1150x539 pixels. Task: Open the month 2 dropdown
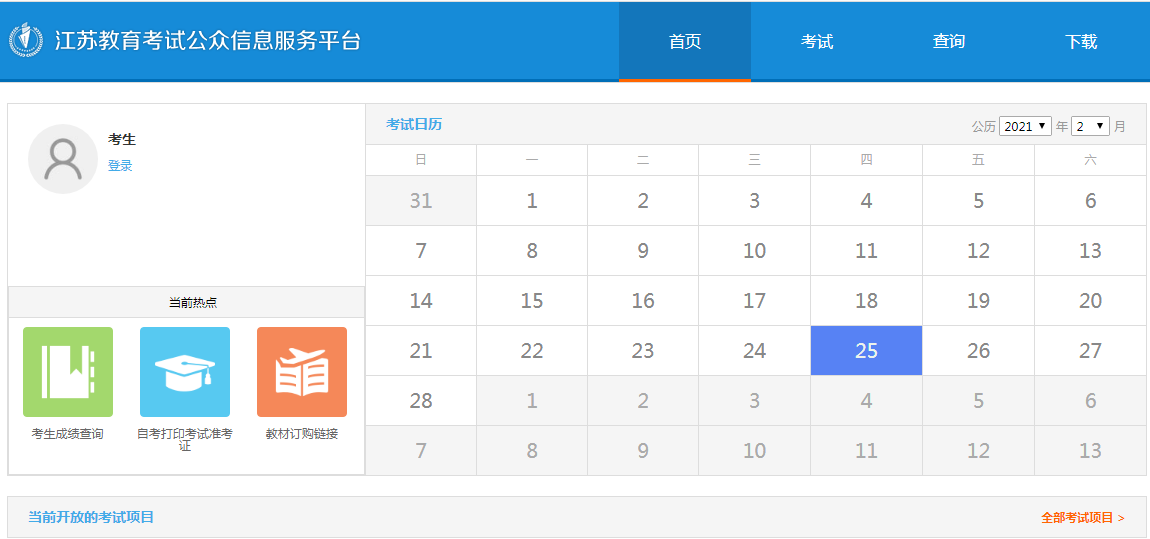1091,126
